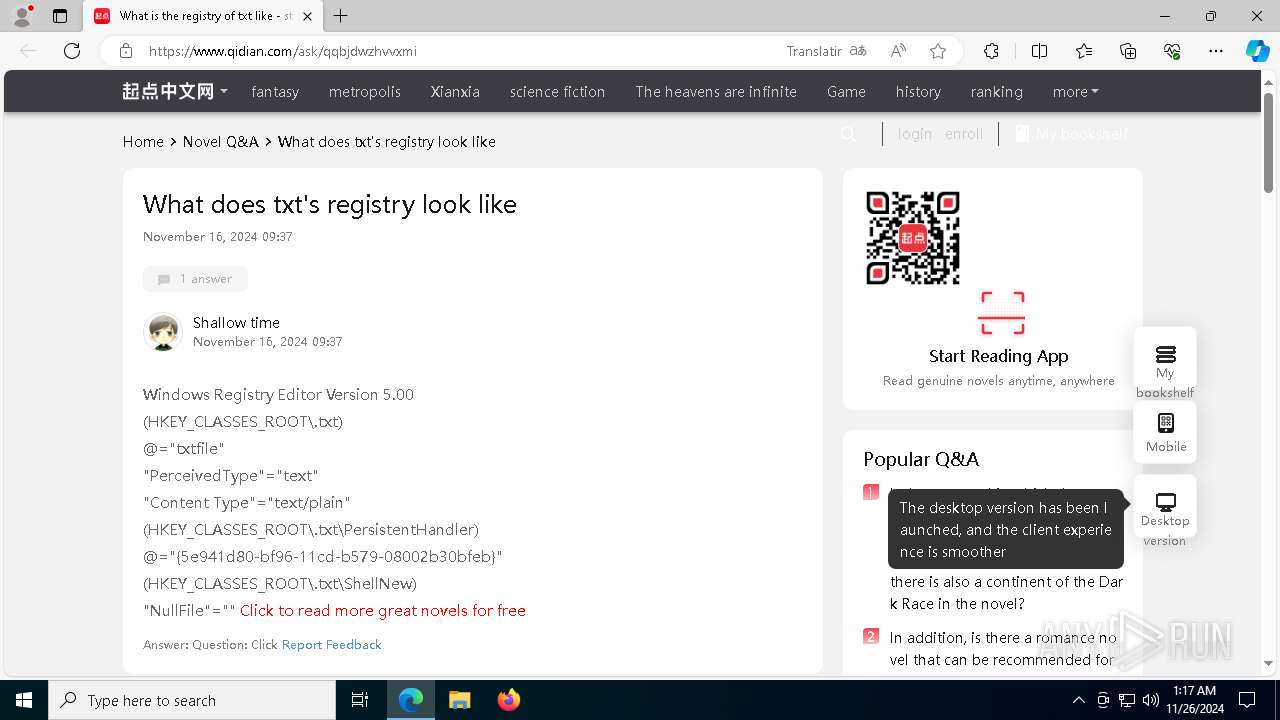This screenshot has height=720, width=1280.
Task: Open the notifications center icon
Action: tap(1247, 700)
